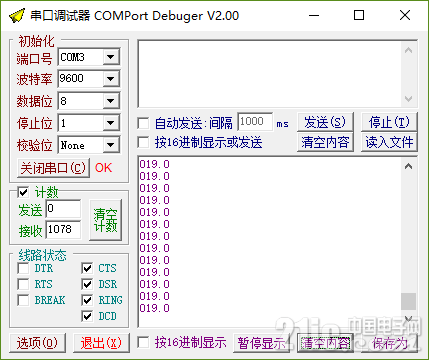Minimize the COMPort Debuger window

click(314, 15)
